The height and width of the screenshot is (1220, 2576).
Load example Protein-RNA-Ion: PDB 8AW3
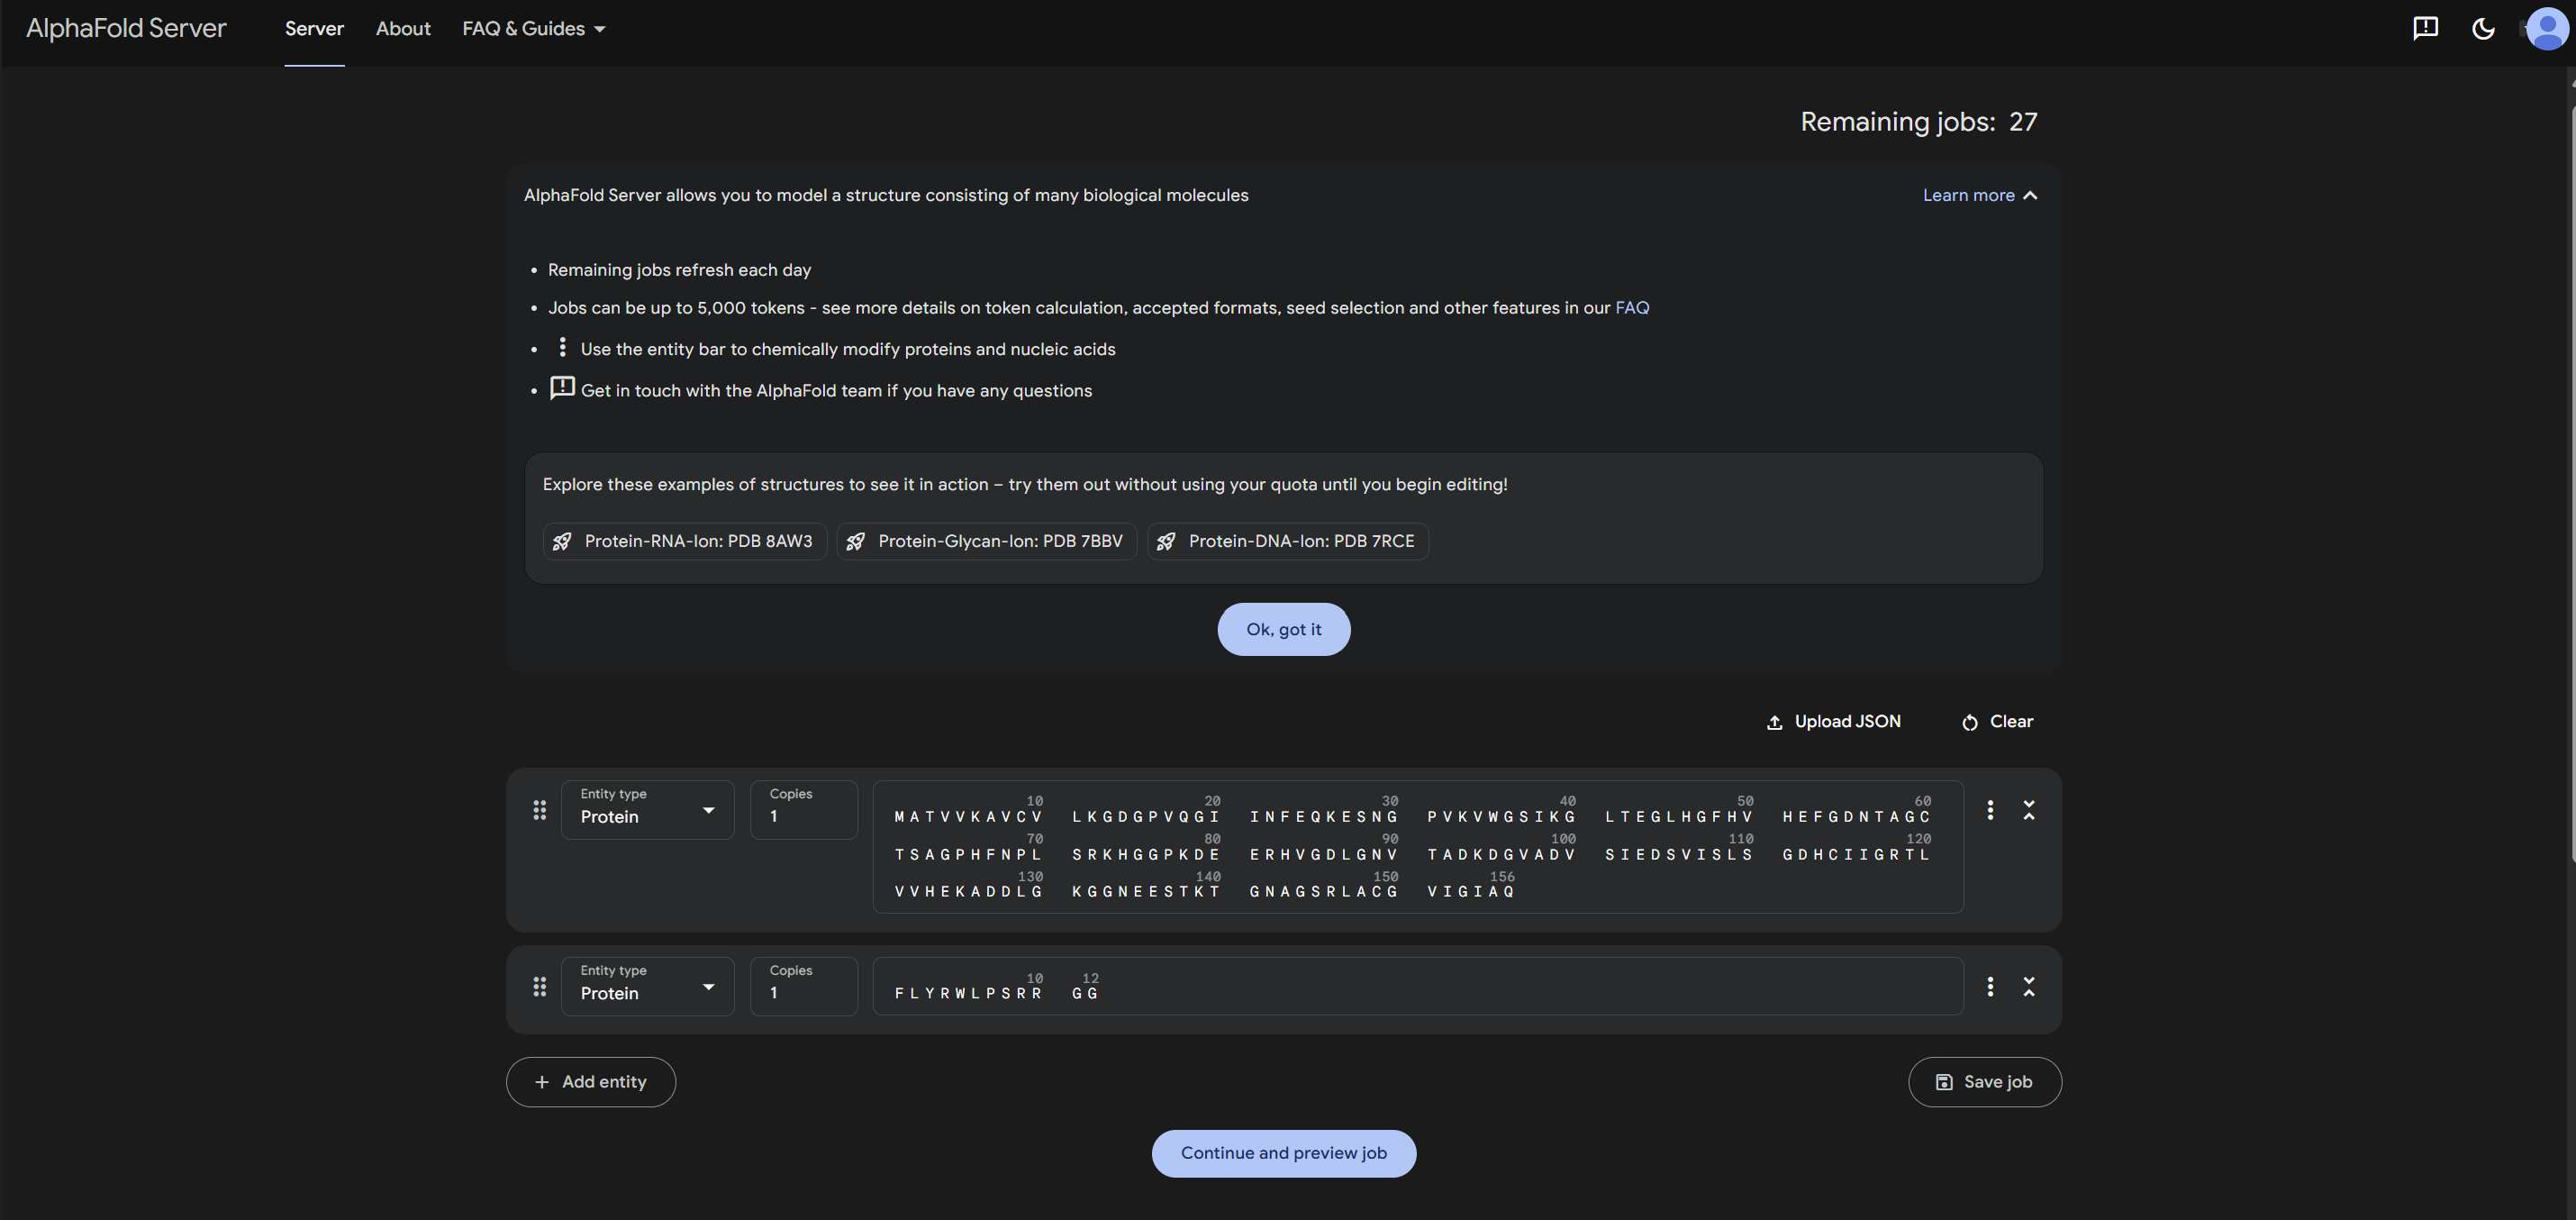coord(684,541)
